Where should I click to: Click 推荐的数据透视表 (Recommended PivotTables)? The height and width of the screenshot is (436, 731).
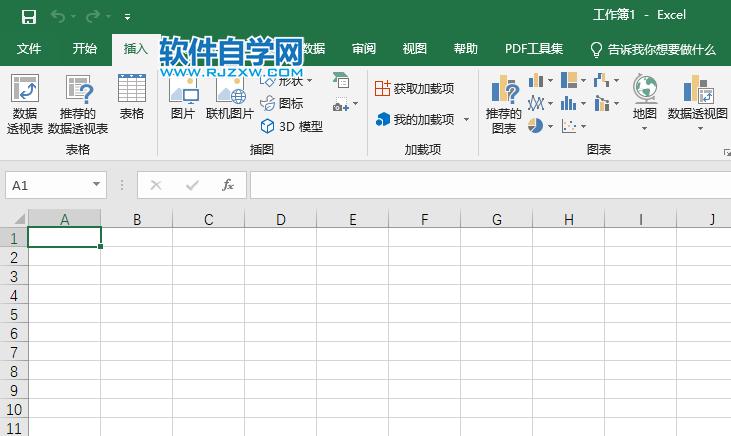click(78, 104)
